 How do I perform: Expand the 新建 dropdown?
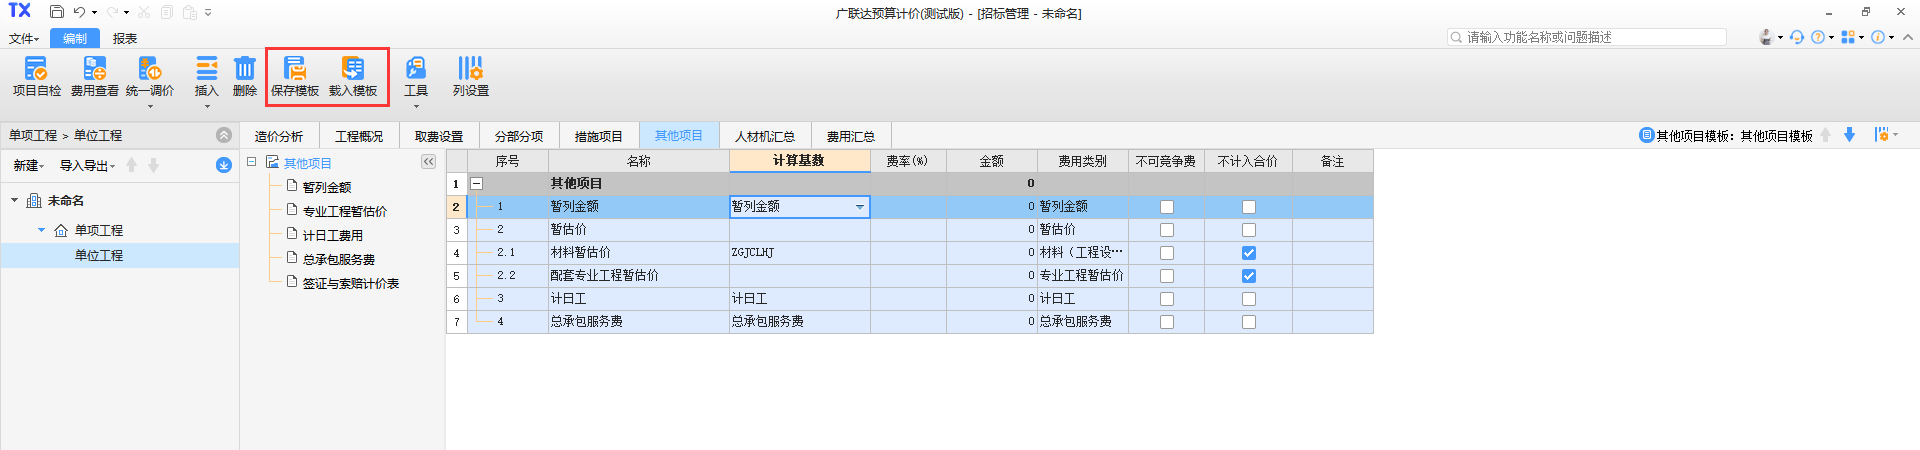[28, 166]
